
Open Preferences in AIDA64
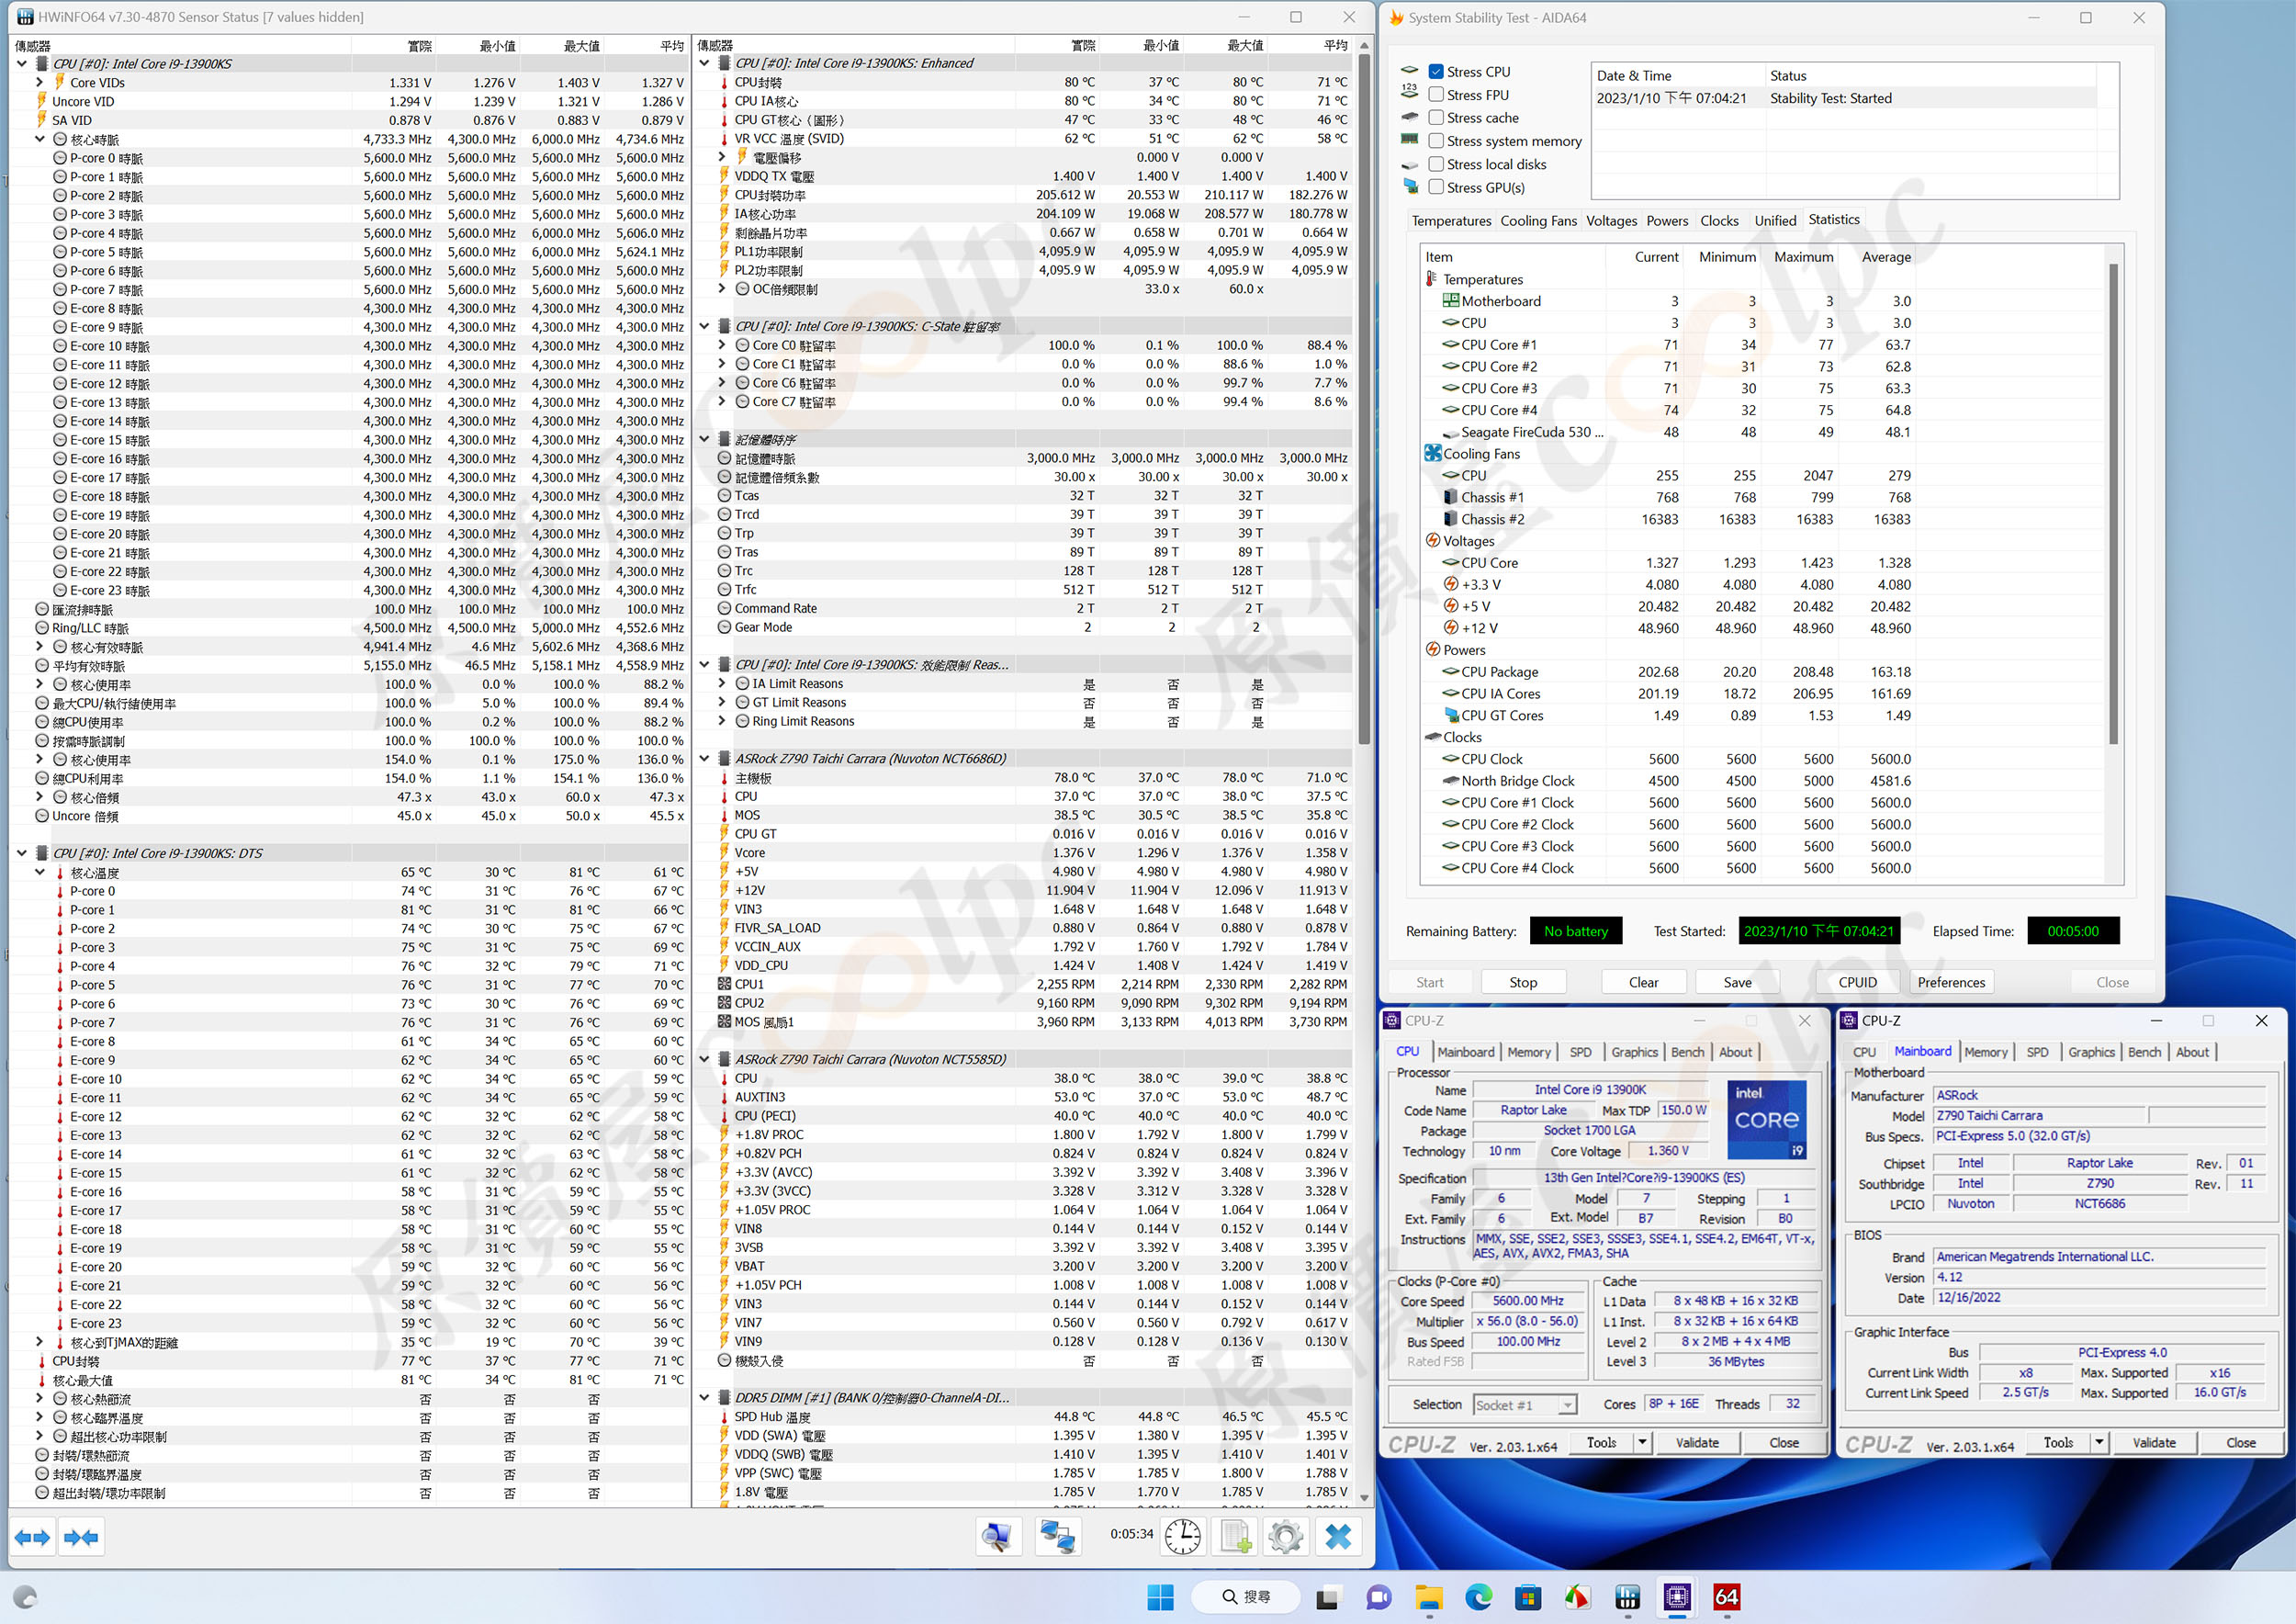pyautogui.click(x=1951, y=983)
